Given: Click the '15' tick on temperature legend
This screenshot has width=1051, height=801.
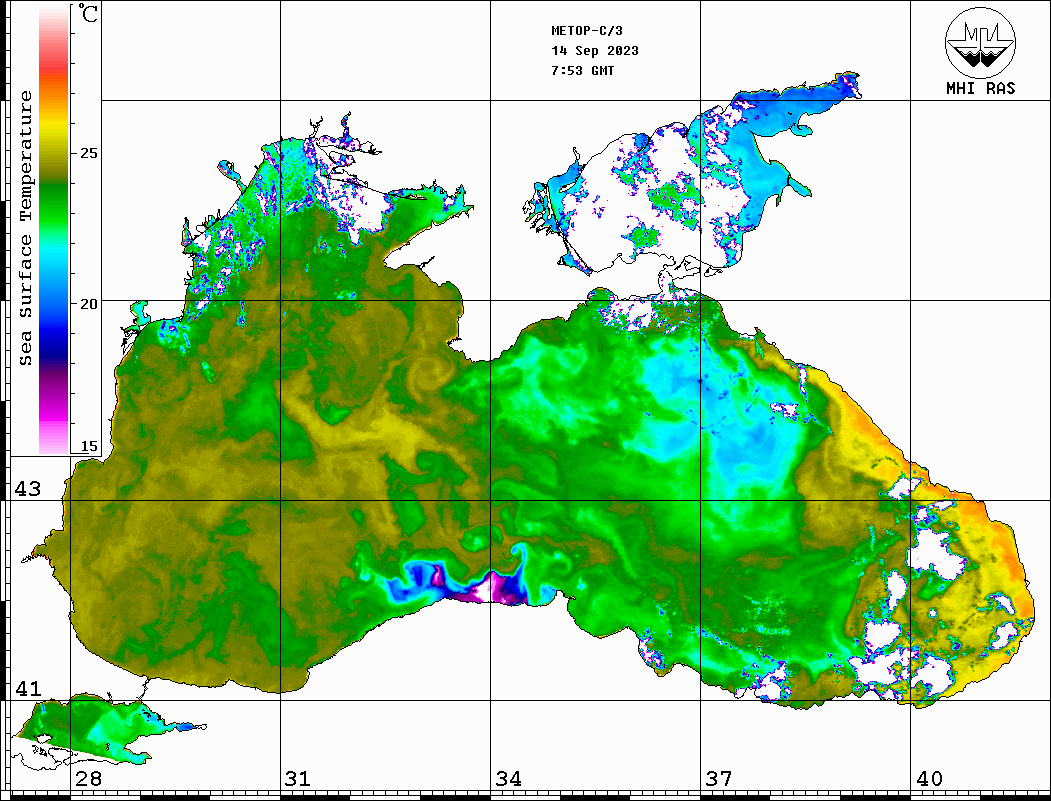Looking at the screenshot, I should pyautogui.click(x=88, y=446).
